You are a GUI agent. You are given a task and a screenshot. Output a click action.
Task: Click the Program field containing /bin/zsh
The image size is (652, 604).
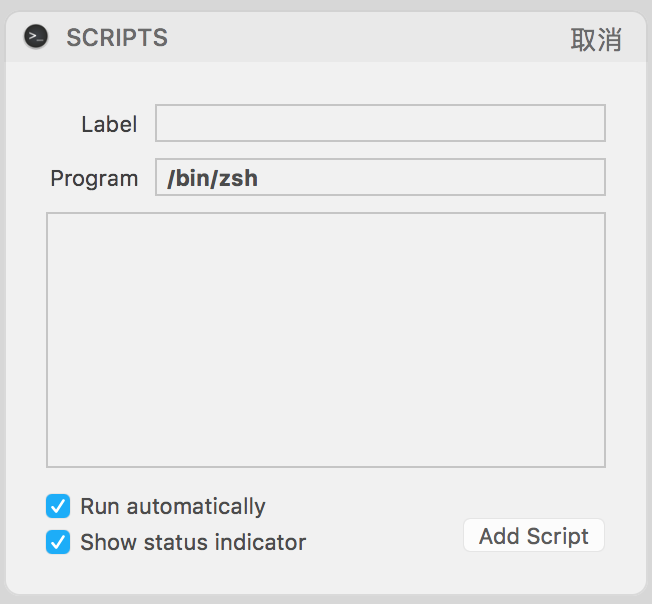(x=380, y=178)
